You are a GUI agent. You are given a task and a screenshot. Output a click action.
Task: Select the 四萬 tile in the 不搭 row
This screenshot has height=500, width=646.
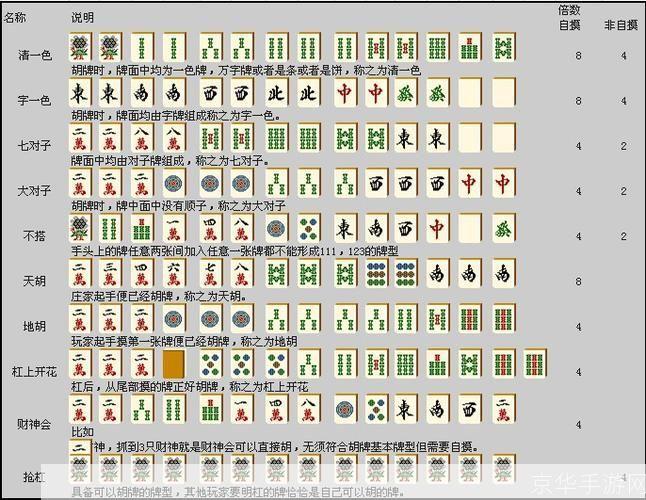(x=210, y=228)
